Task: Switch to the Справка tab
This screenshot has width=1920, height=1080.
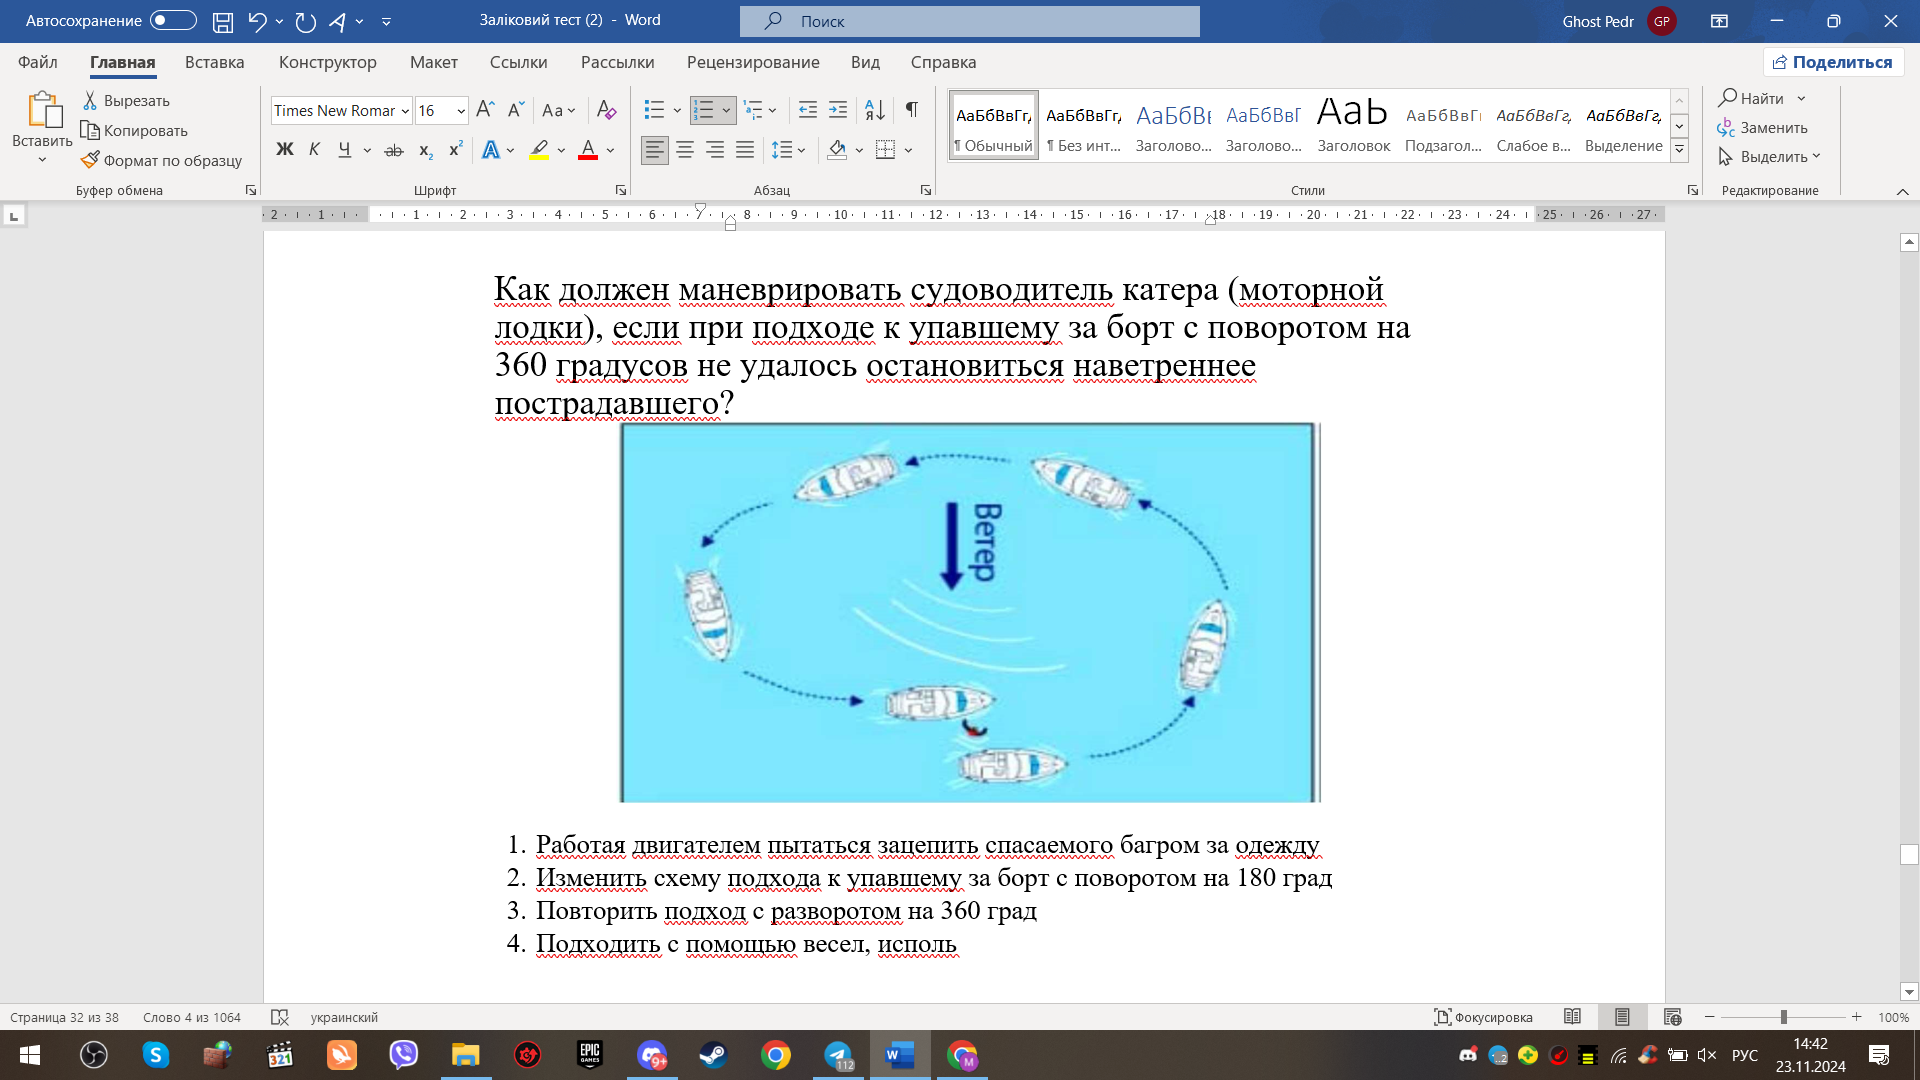Action: point(943,62)
